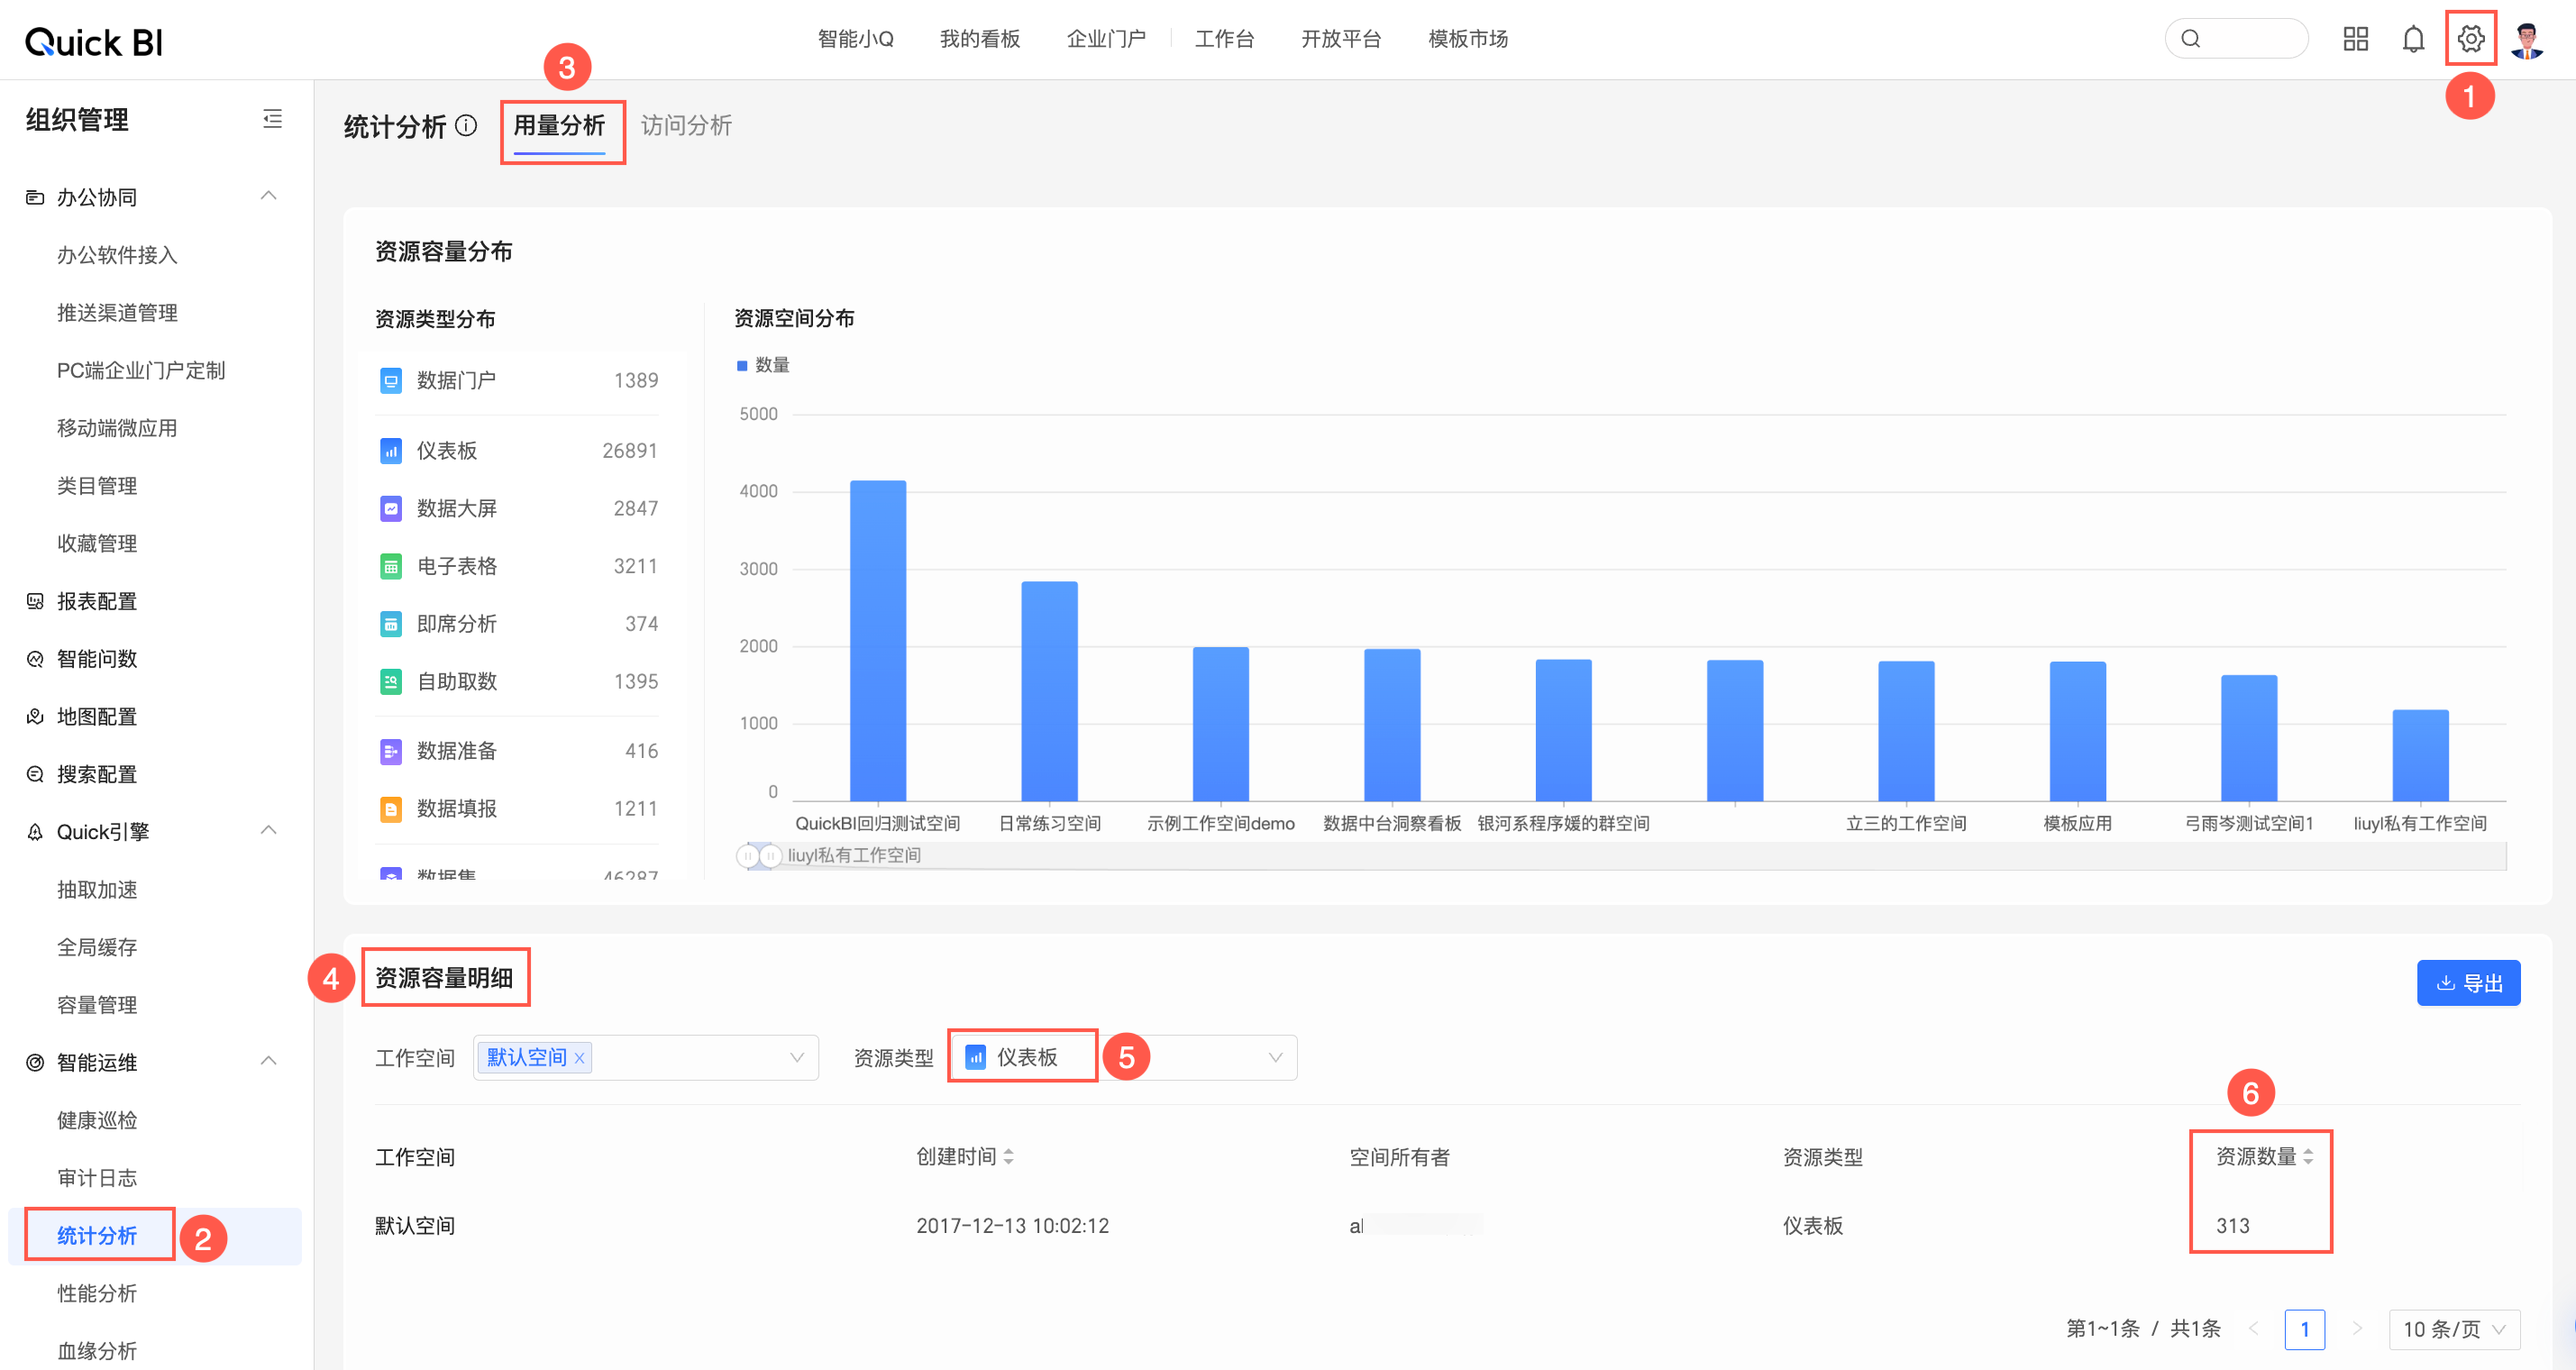Click the top search input box
Screen dimensions: 2576x1370
pyautogui.click(x=2236, y=39)
